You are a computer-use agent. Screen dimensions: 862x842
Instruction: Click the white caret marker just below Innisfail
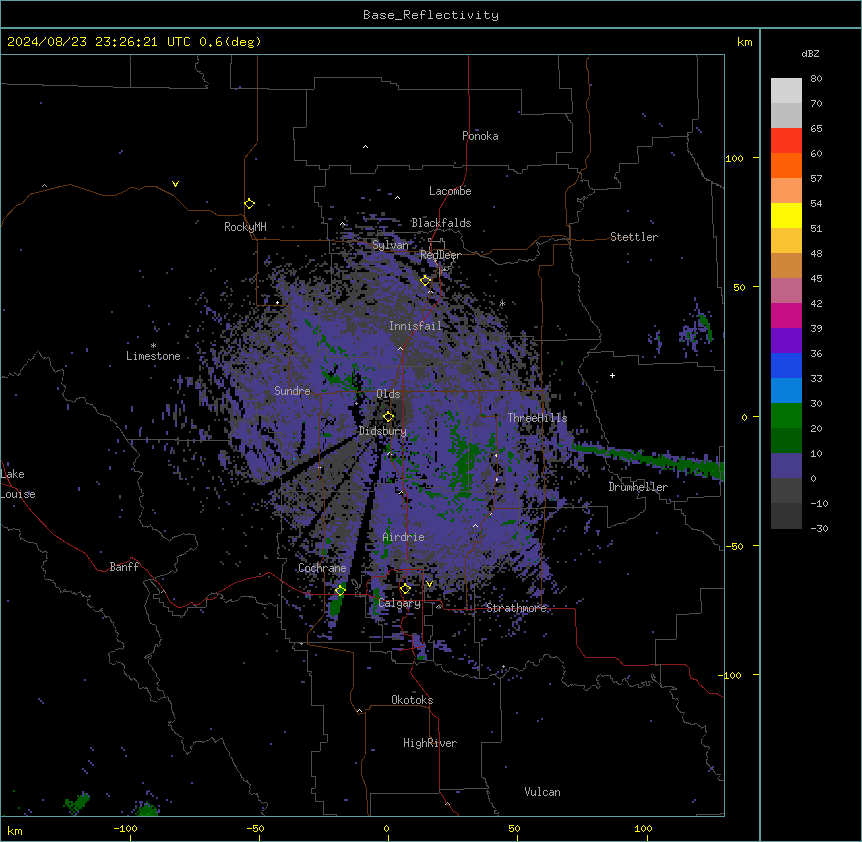click(x=400, y=348)
